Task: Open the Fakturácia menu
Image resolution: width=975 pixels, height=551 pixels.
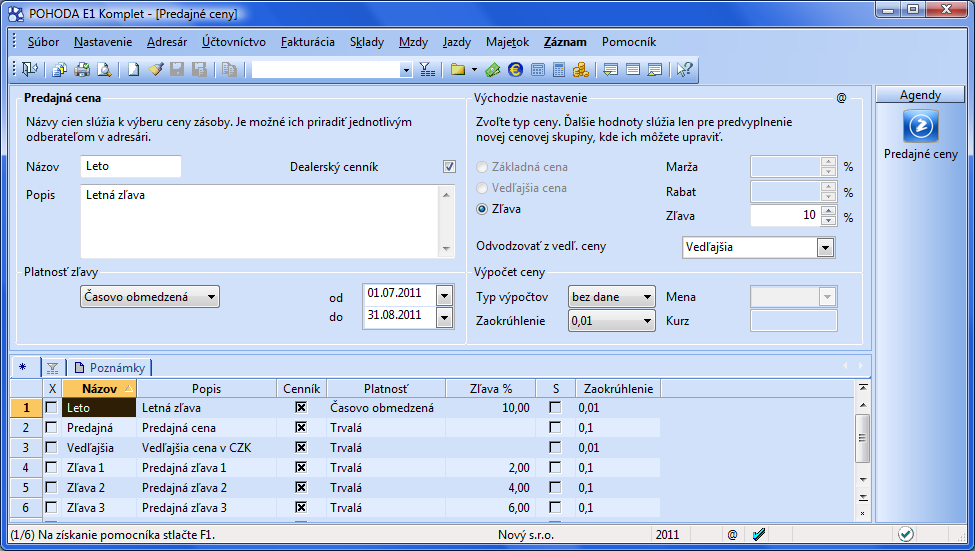Action: tap(308, 42)
